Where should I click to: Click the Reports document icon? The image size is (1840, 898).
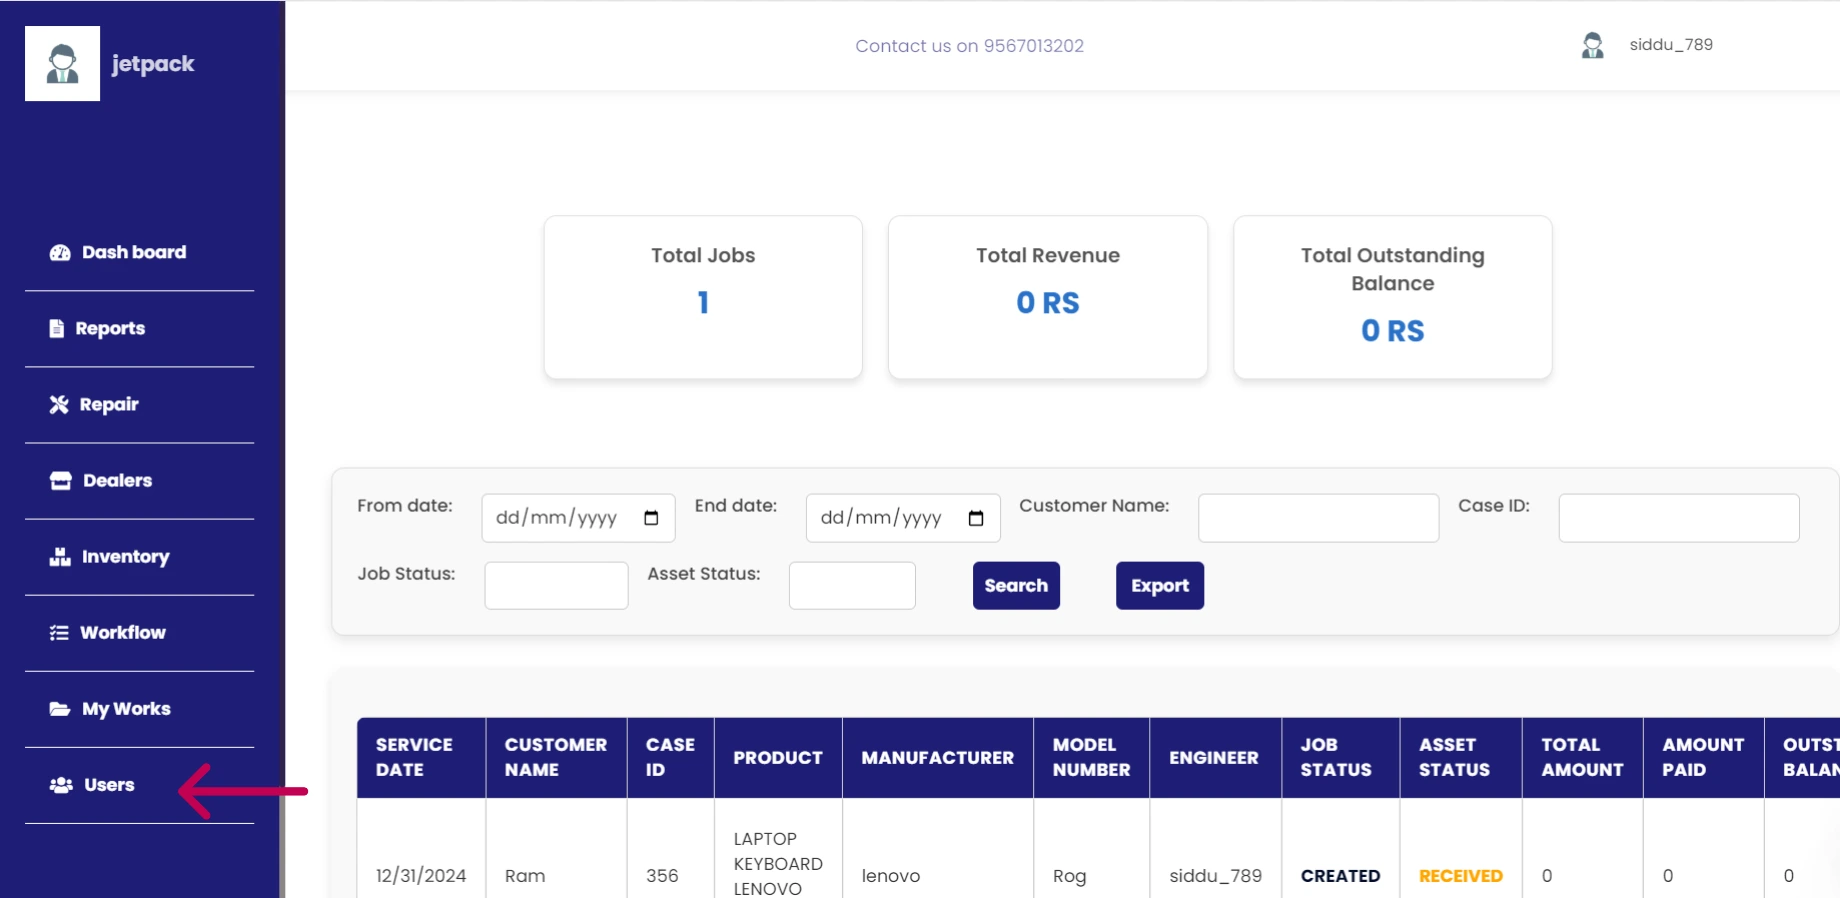[x=57, y=329]
